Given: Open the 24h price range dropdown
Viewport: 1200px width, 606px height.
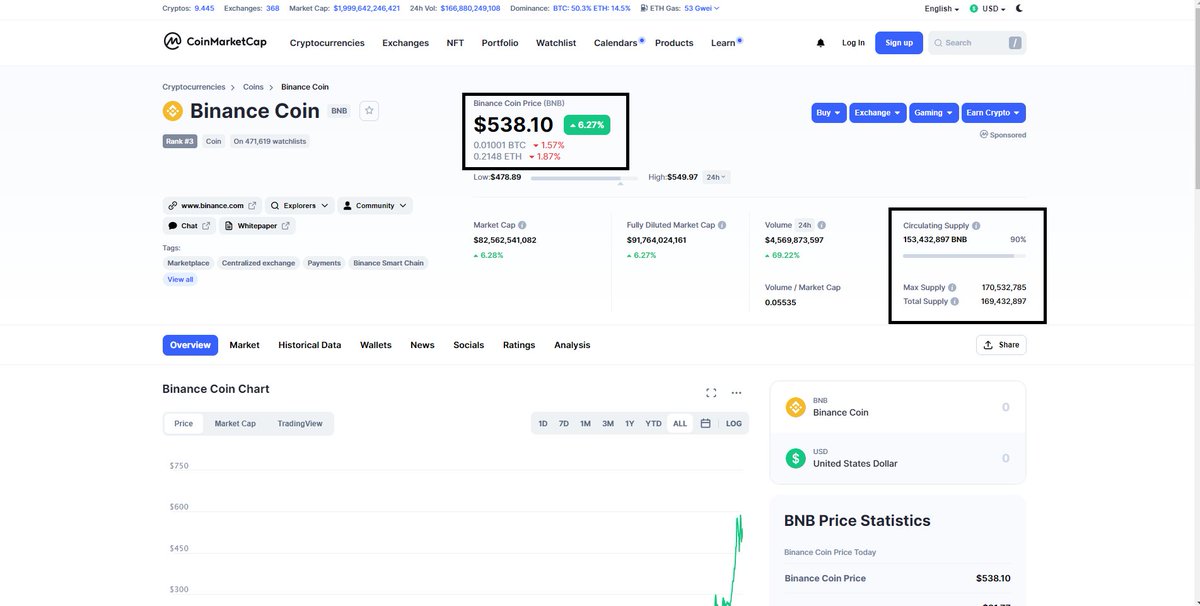Looking at the screenshot, I should pos(716,177).
